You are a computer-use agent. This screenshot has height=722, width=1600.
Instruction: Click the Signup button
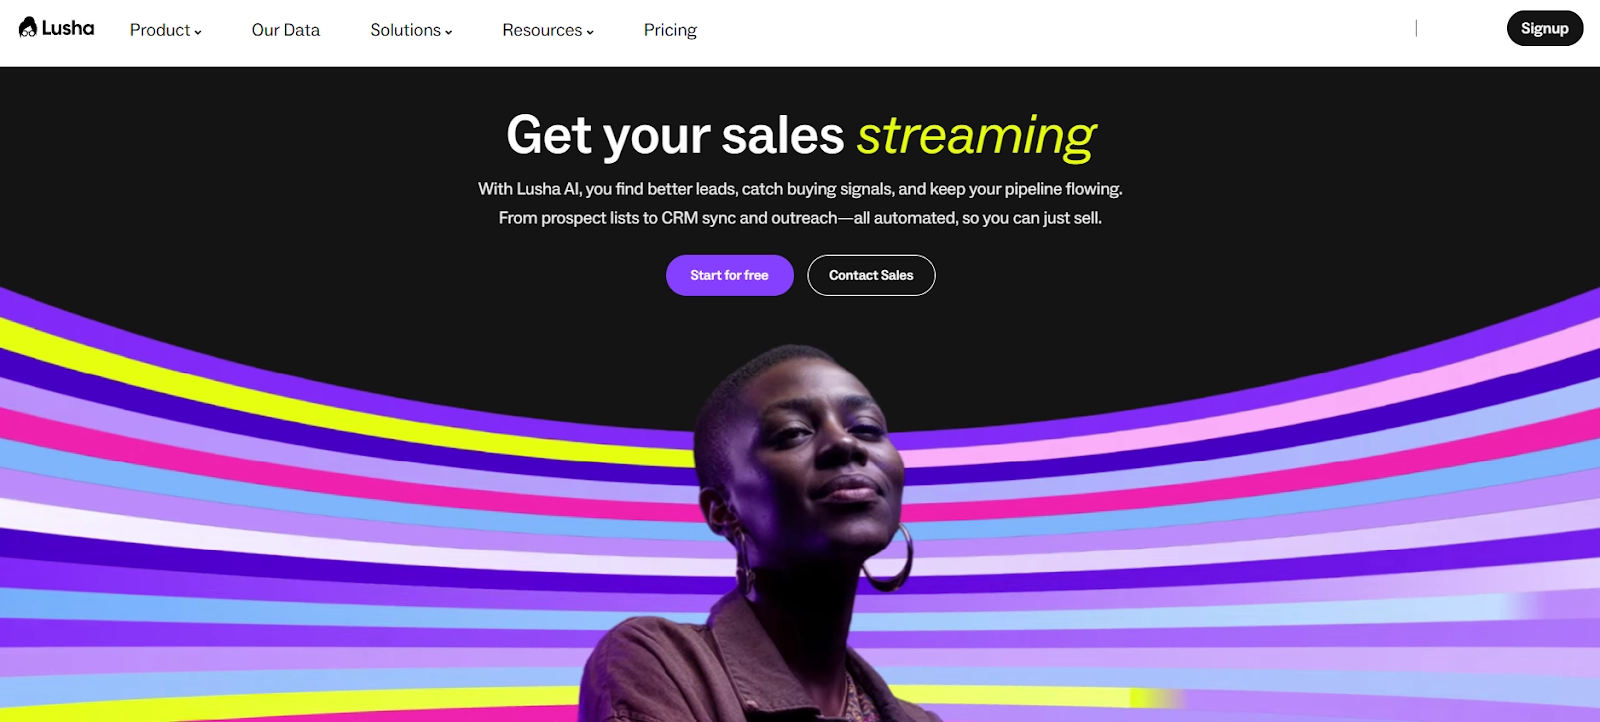click(1545, 28)
